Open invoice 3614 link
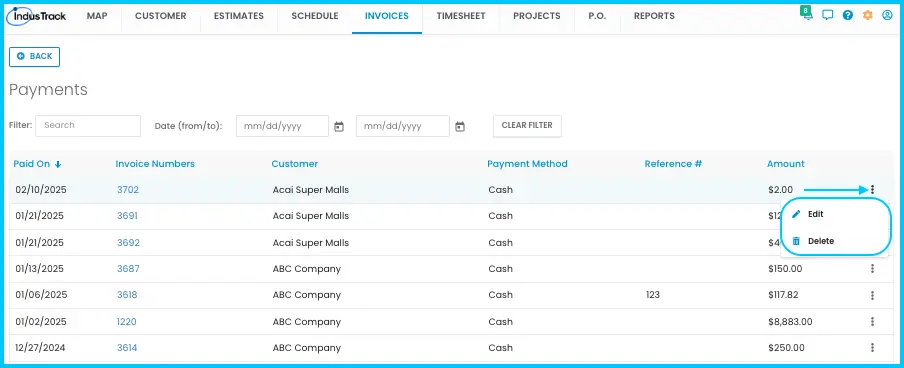Image resolution: width=904 pixels, height=368 pixels. click(127, 348)
